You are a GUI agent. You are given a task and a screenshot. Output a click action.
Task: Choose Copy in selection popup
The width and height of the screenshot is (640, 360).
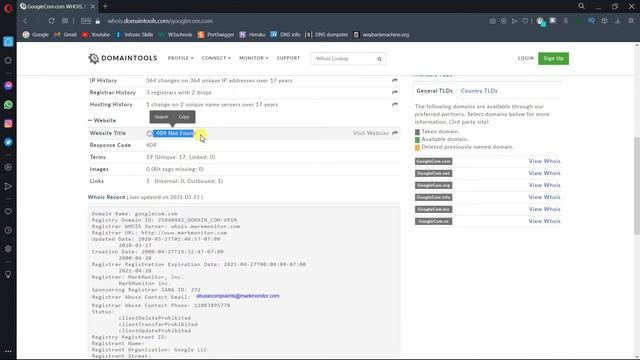coord(184,117)
